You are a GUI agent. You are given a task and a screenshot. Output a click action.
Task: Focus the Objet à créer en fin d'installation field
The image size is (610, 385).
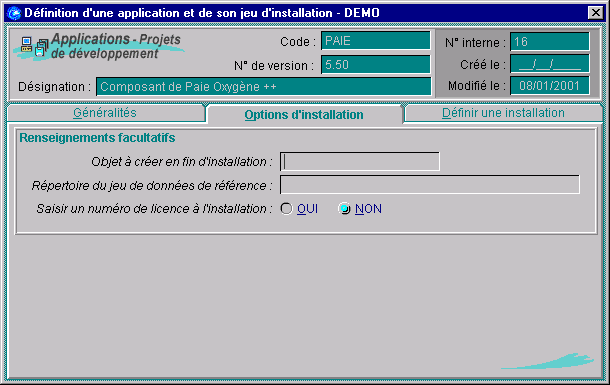click(x=360, y=161)
